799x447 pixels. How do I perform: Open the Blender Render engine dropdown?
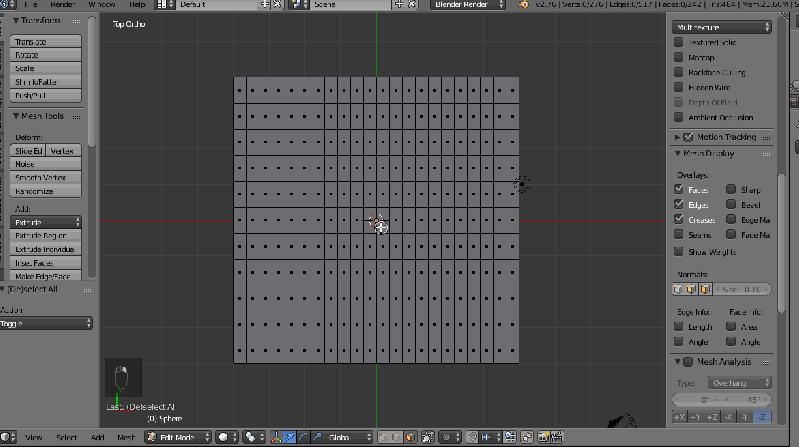(x=468, y=5)
